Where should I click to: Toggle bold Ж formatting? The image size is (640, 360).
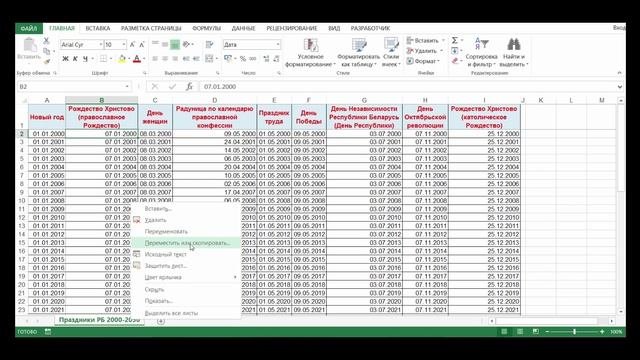65,59
